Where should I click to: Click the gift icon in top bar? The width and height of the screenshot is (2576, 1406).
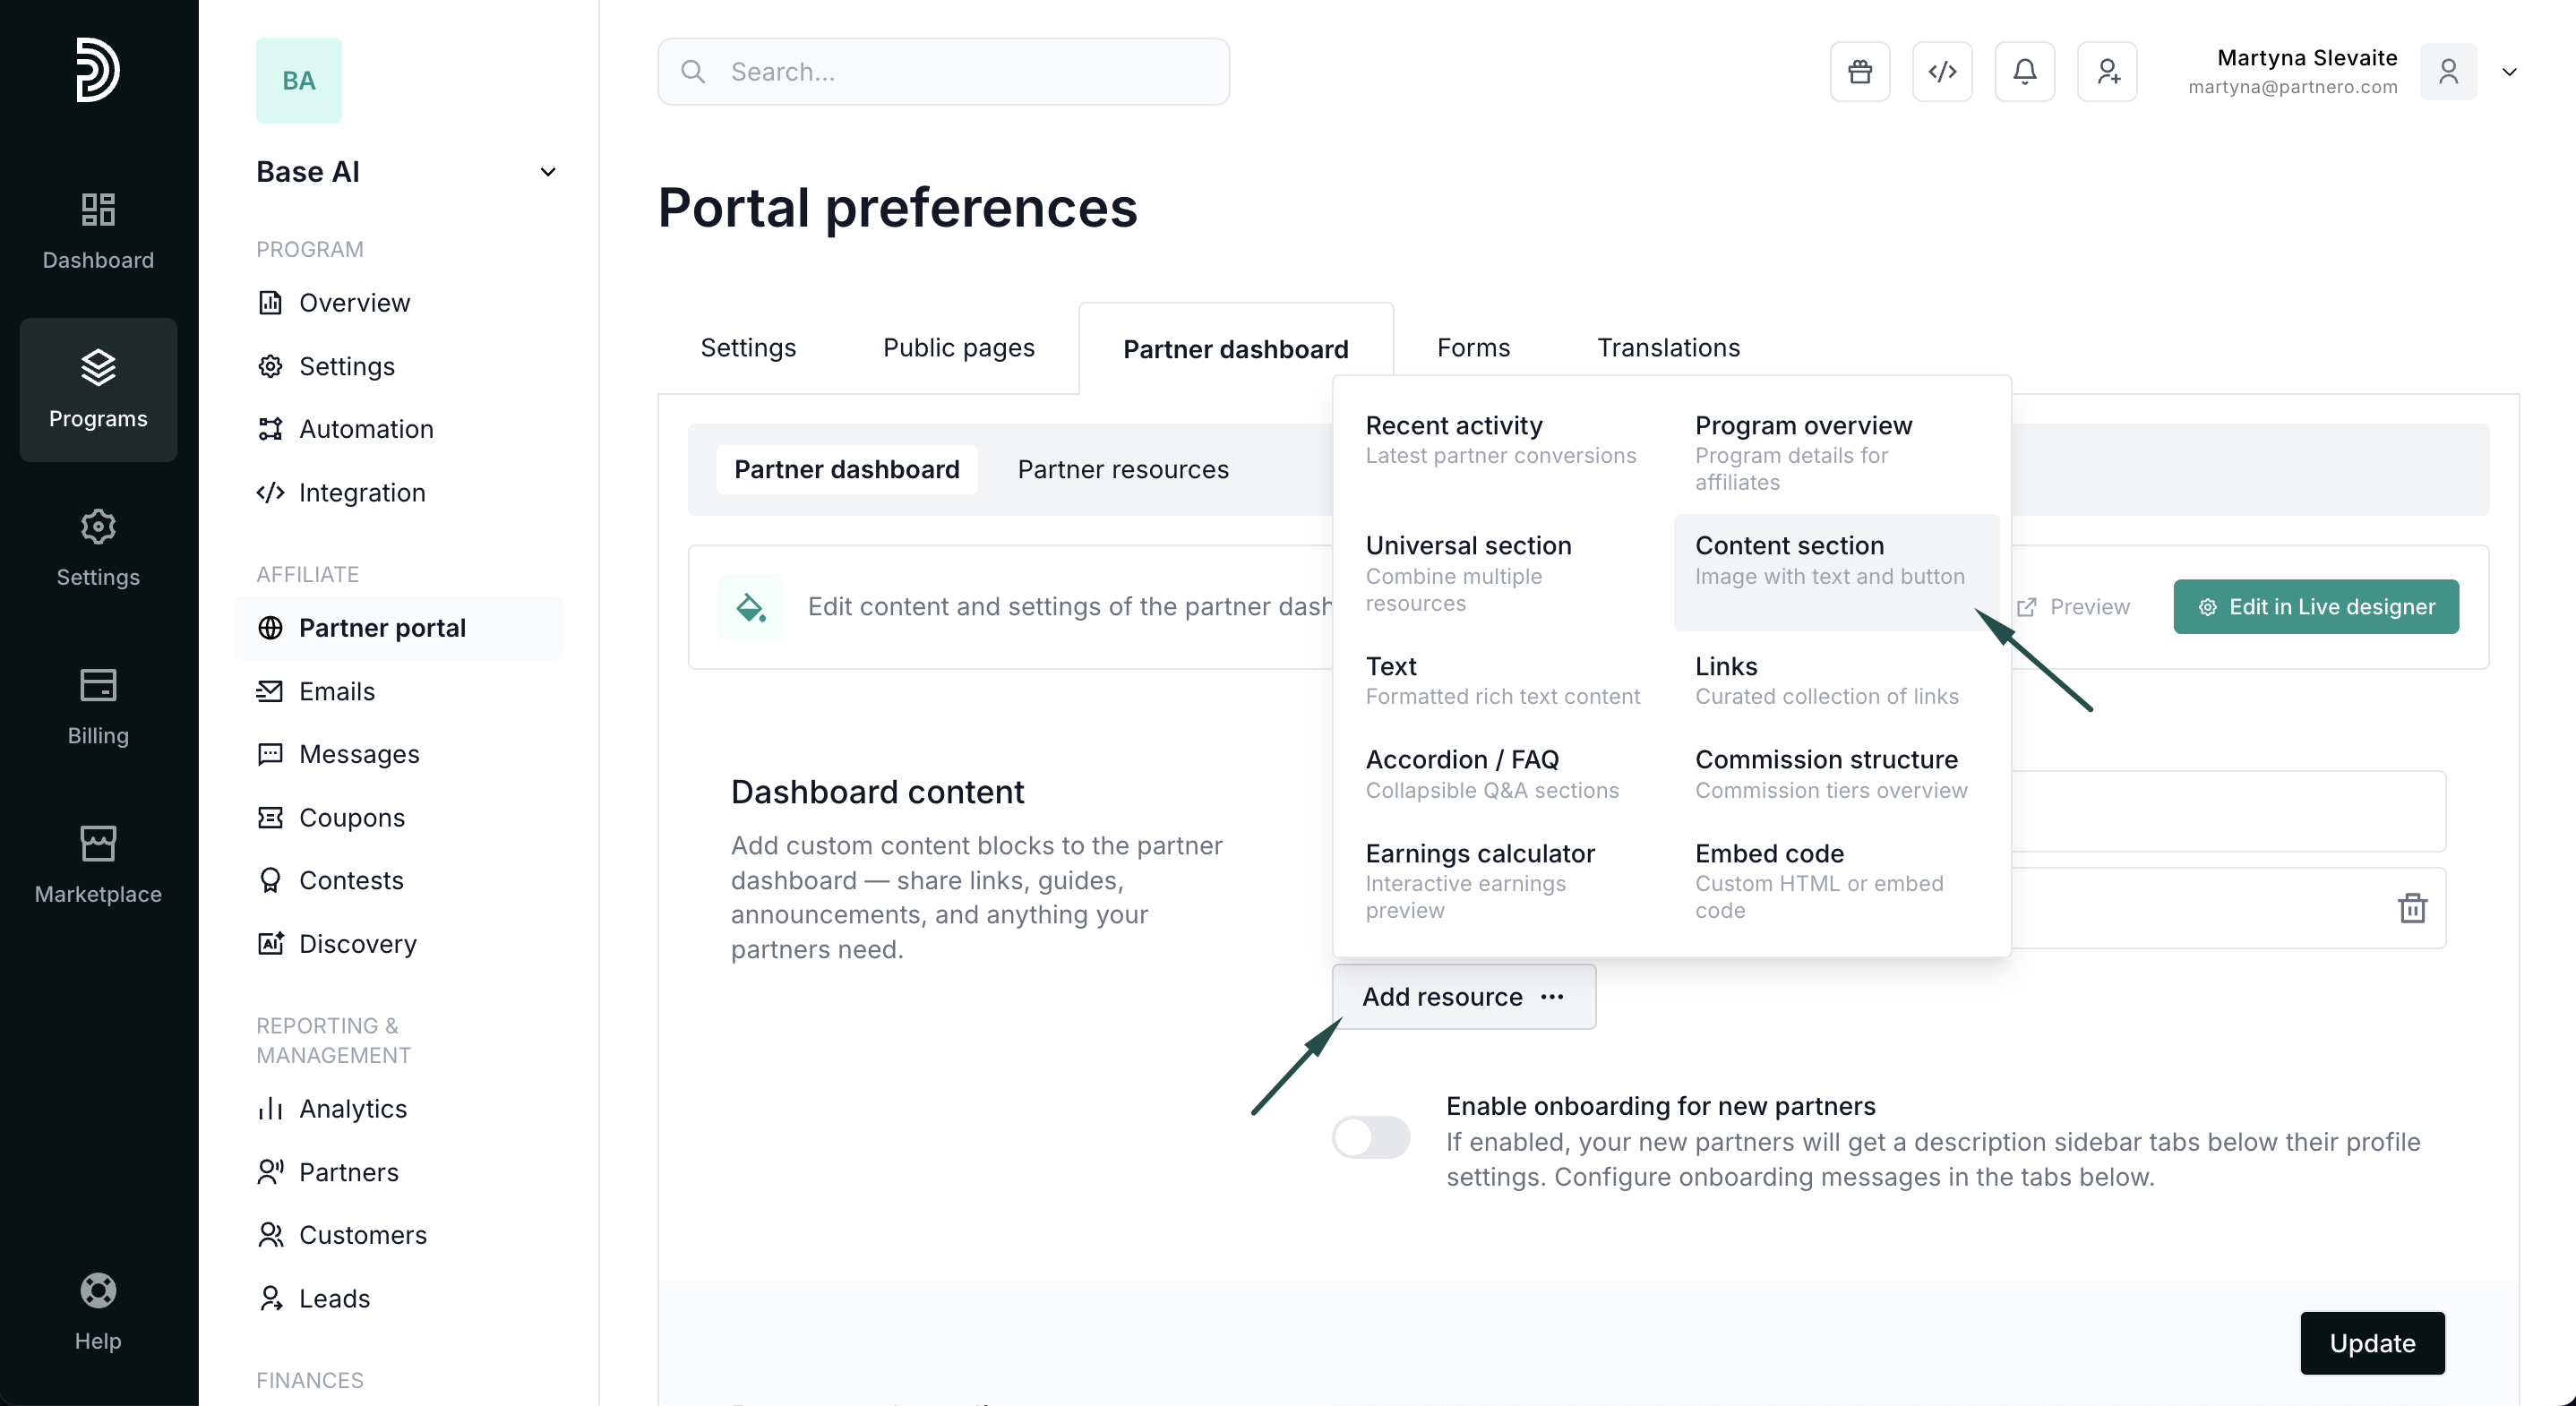coord(1859,72)
